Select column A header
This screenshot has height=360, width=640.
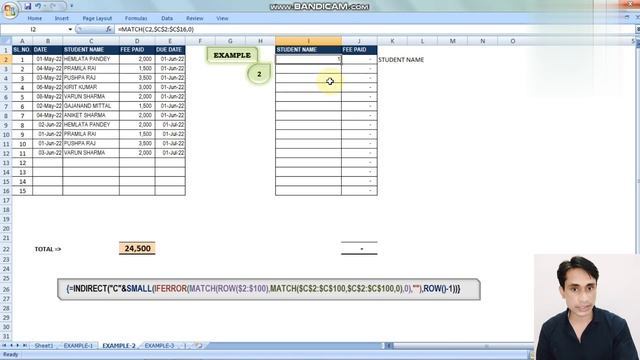(x=22, y=41)
